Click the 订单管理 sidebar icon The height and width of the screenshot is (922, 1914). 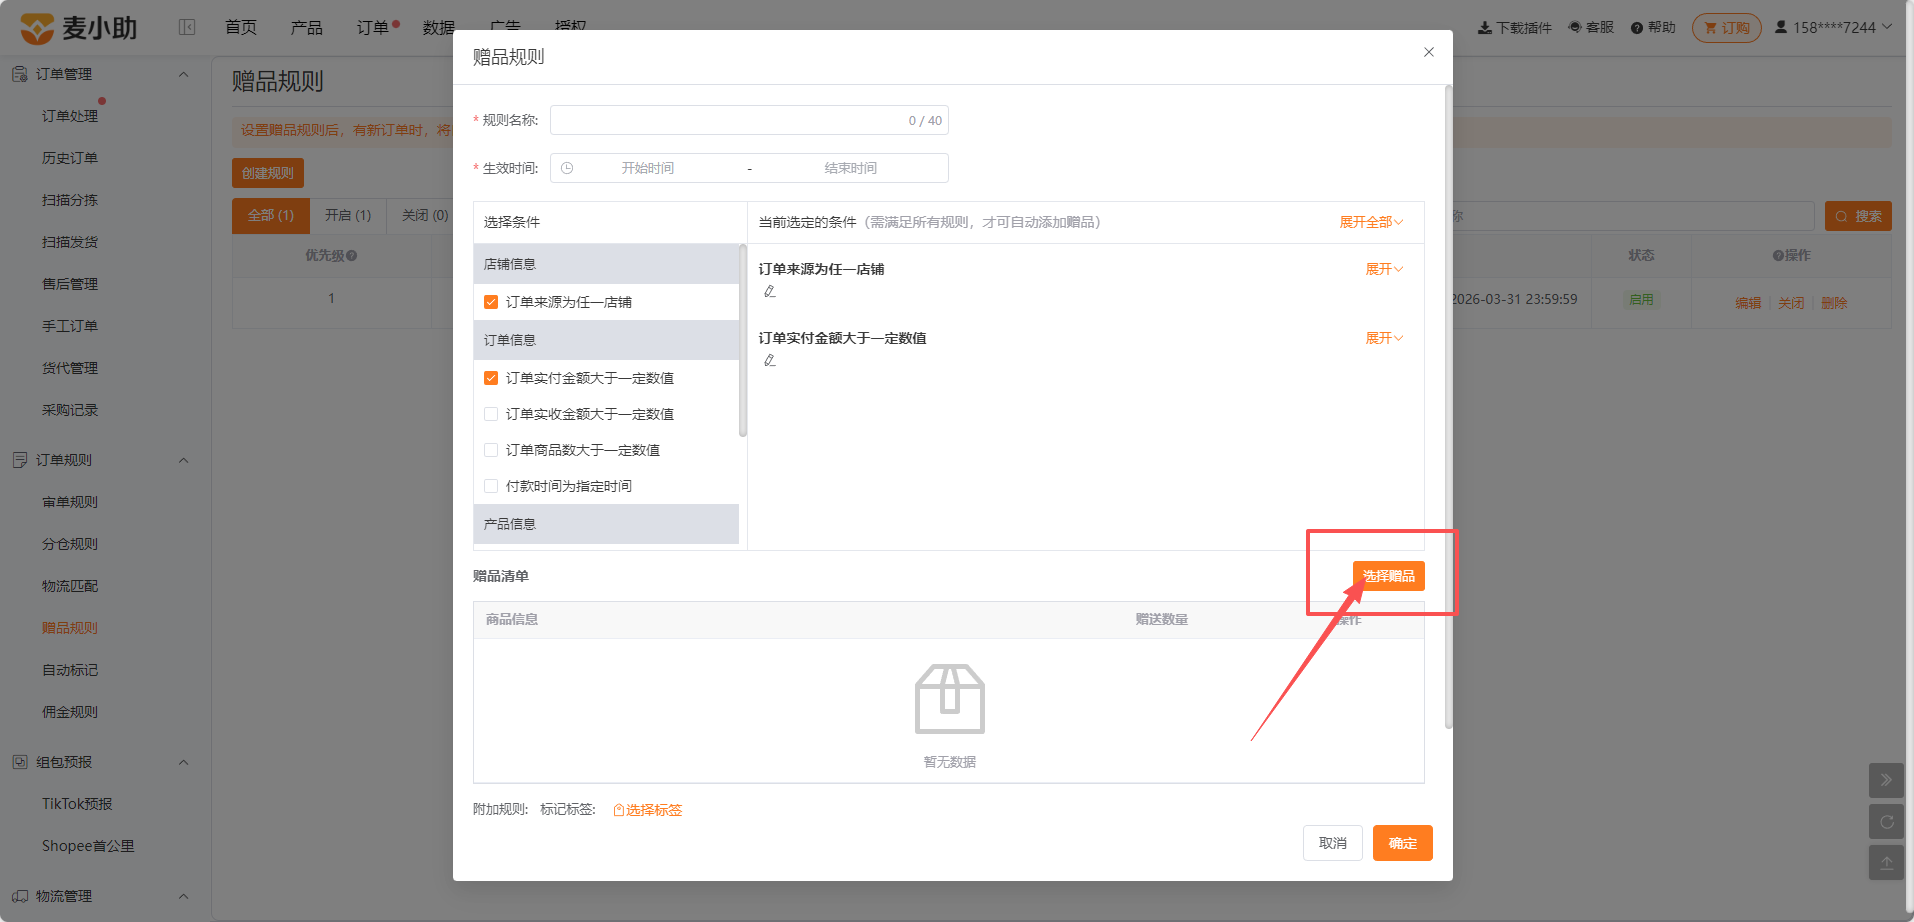click(19, 74)
